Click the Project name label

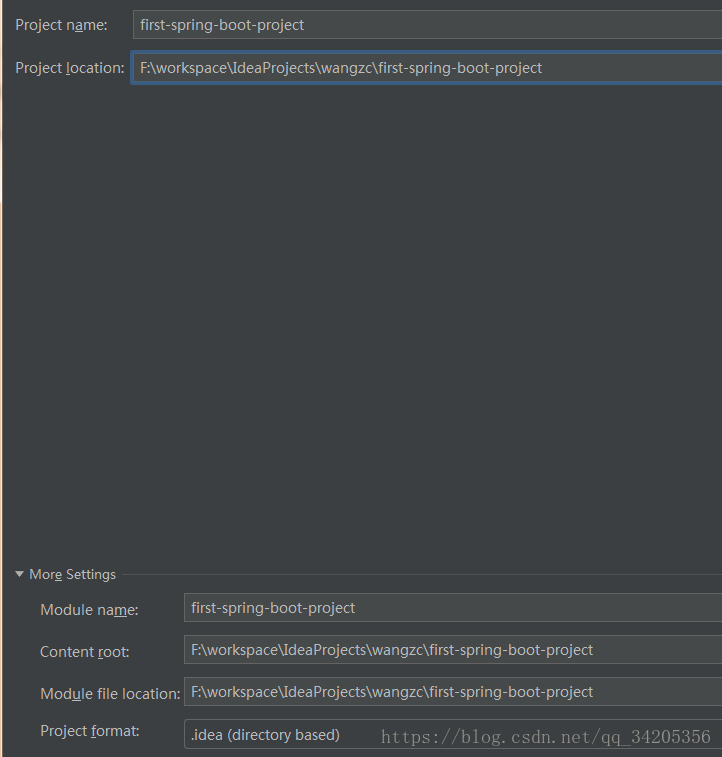61,25
